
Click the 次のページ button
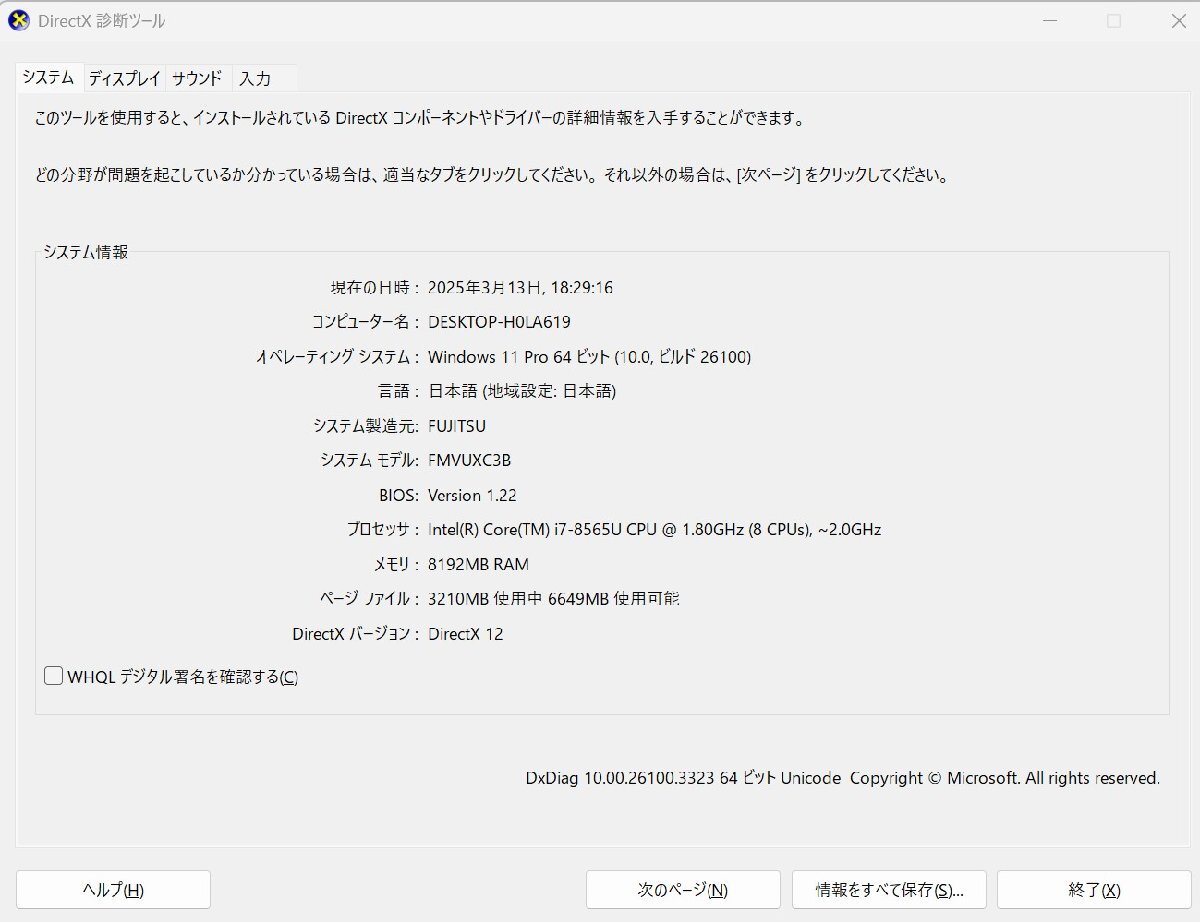[683, 889]
